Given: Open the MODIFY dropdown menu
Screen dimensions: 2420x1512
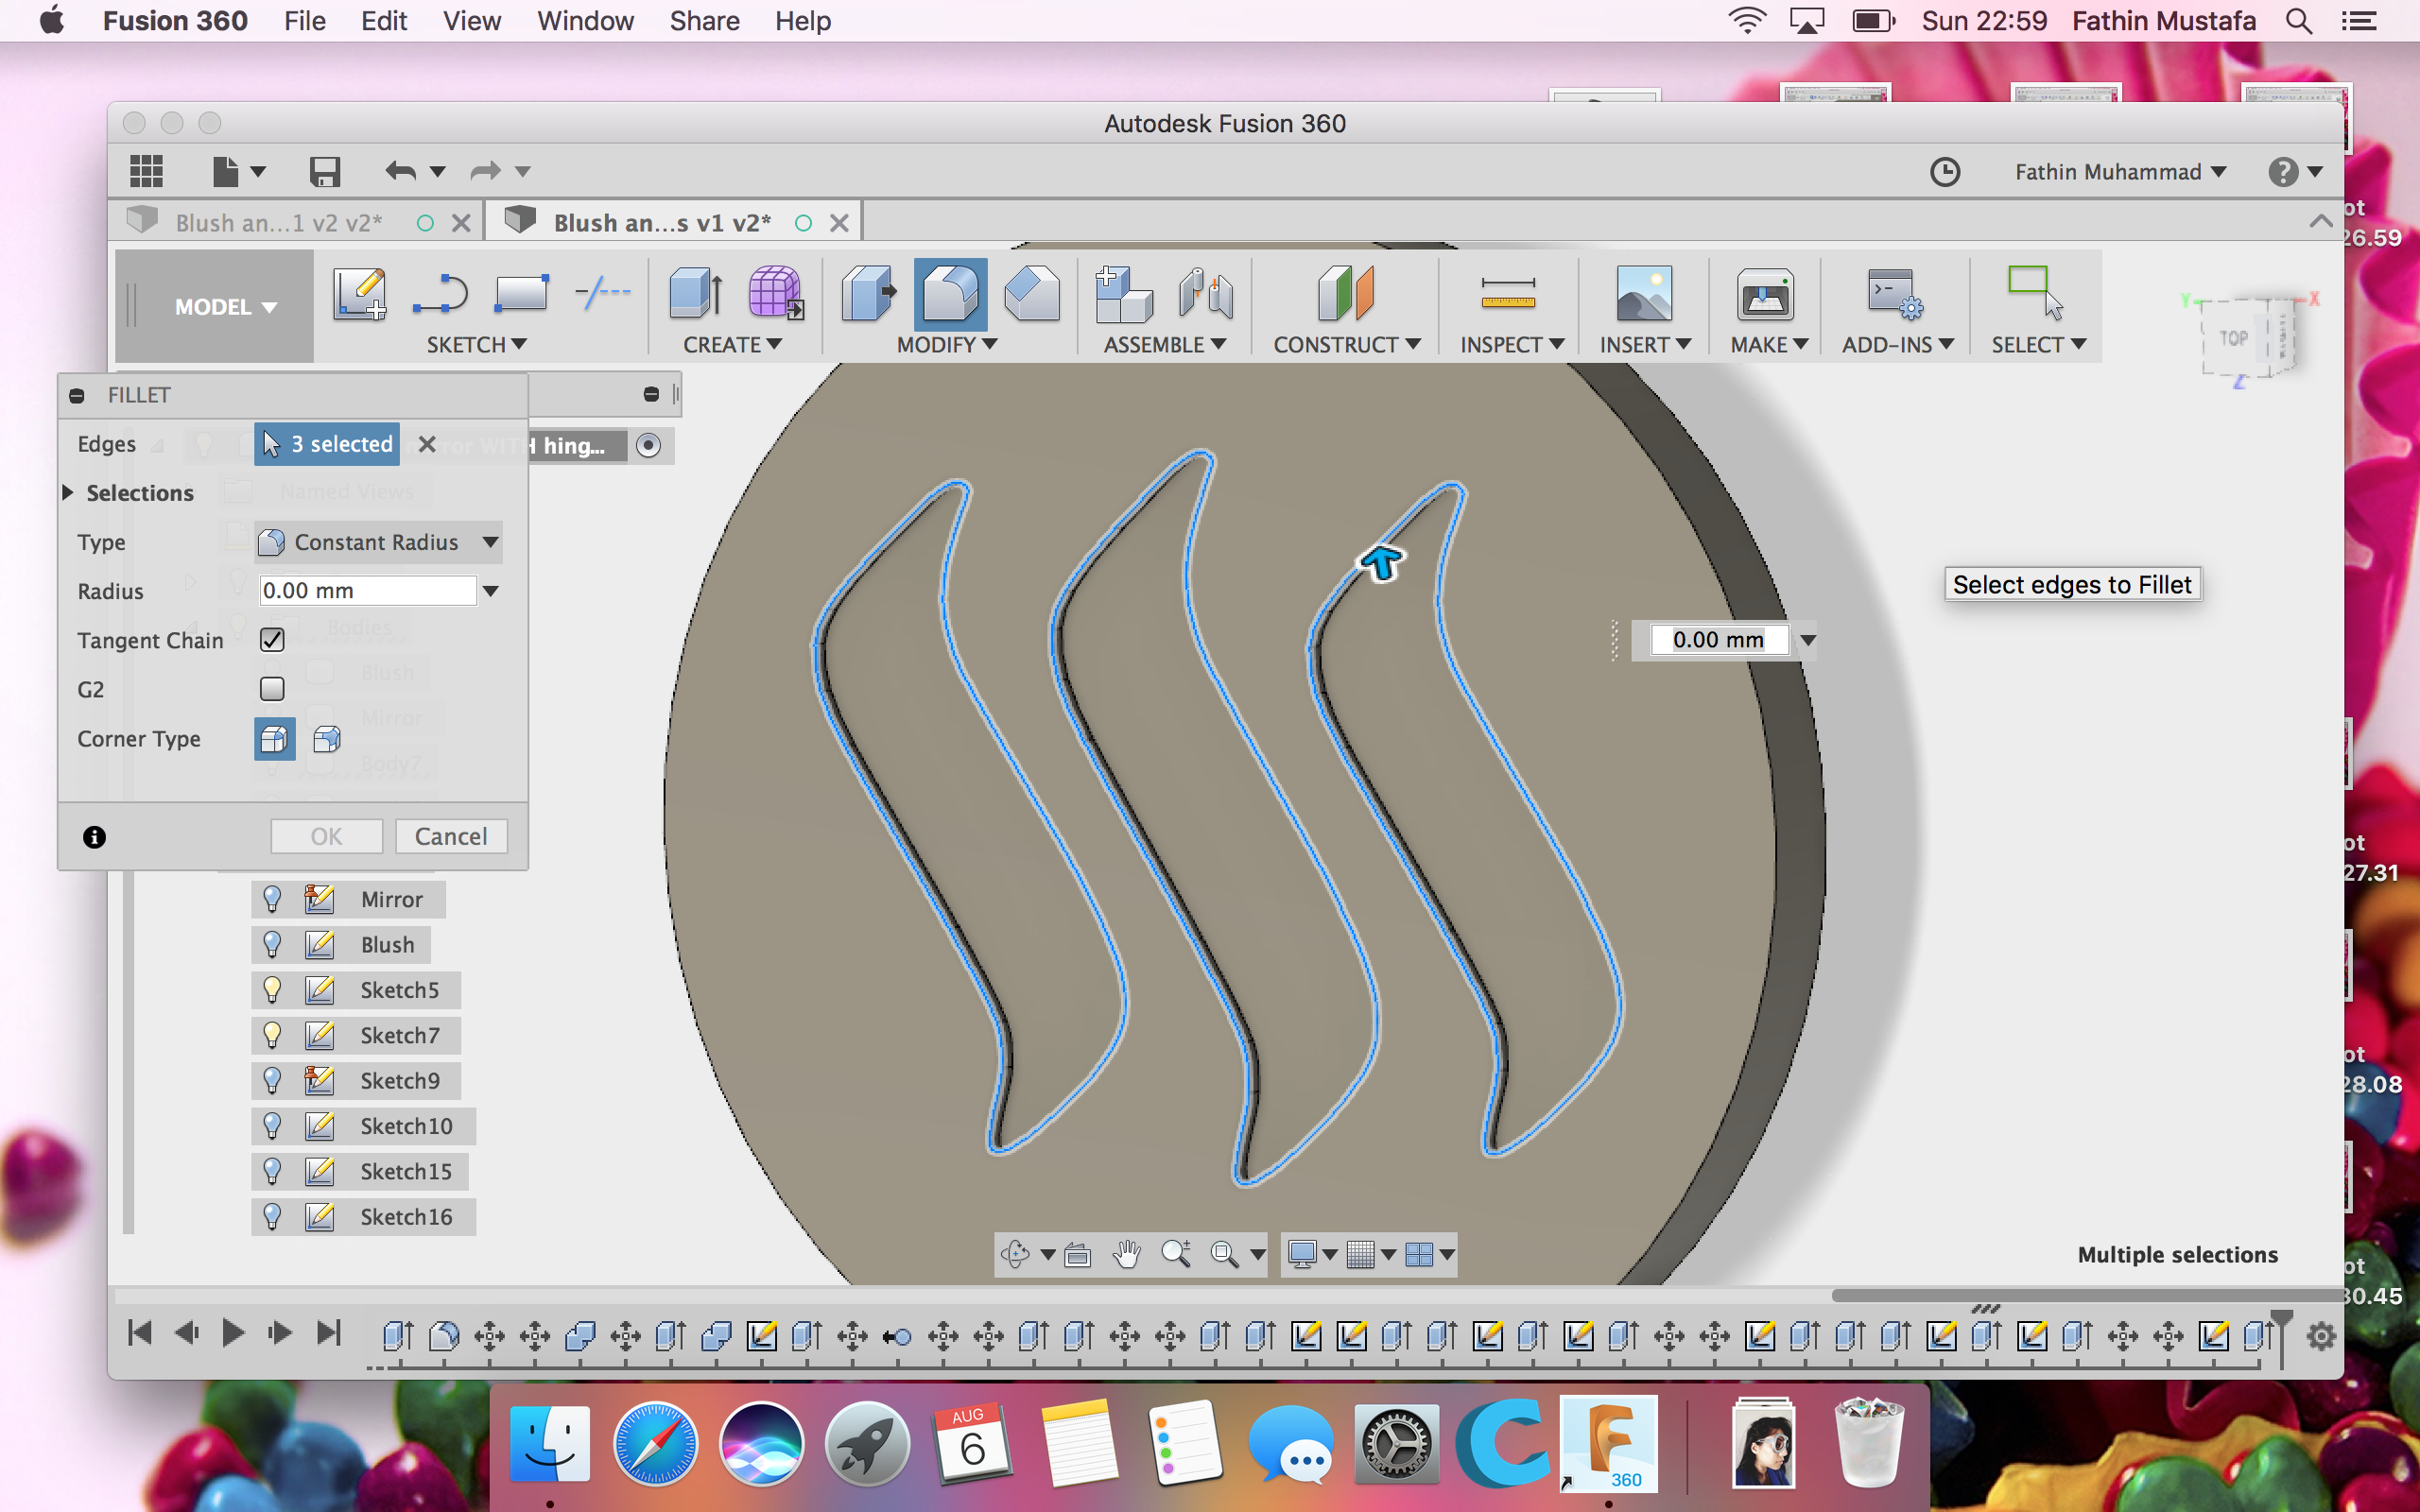Looking at the screenshot, I should pos(947,344).
